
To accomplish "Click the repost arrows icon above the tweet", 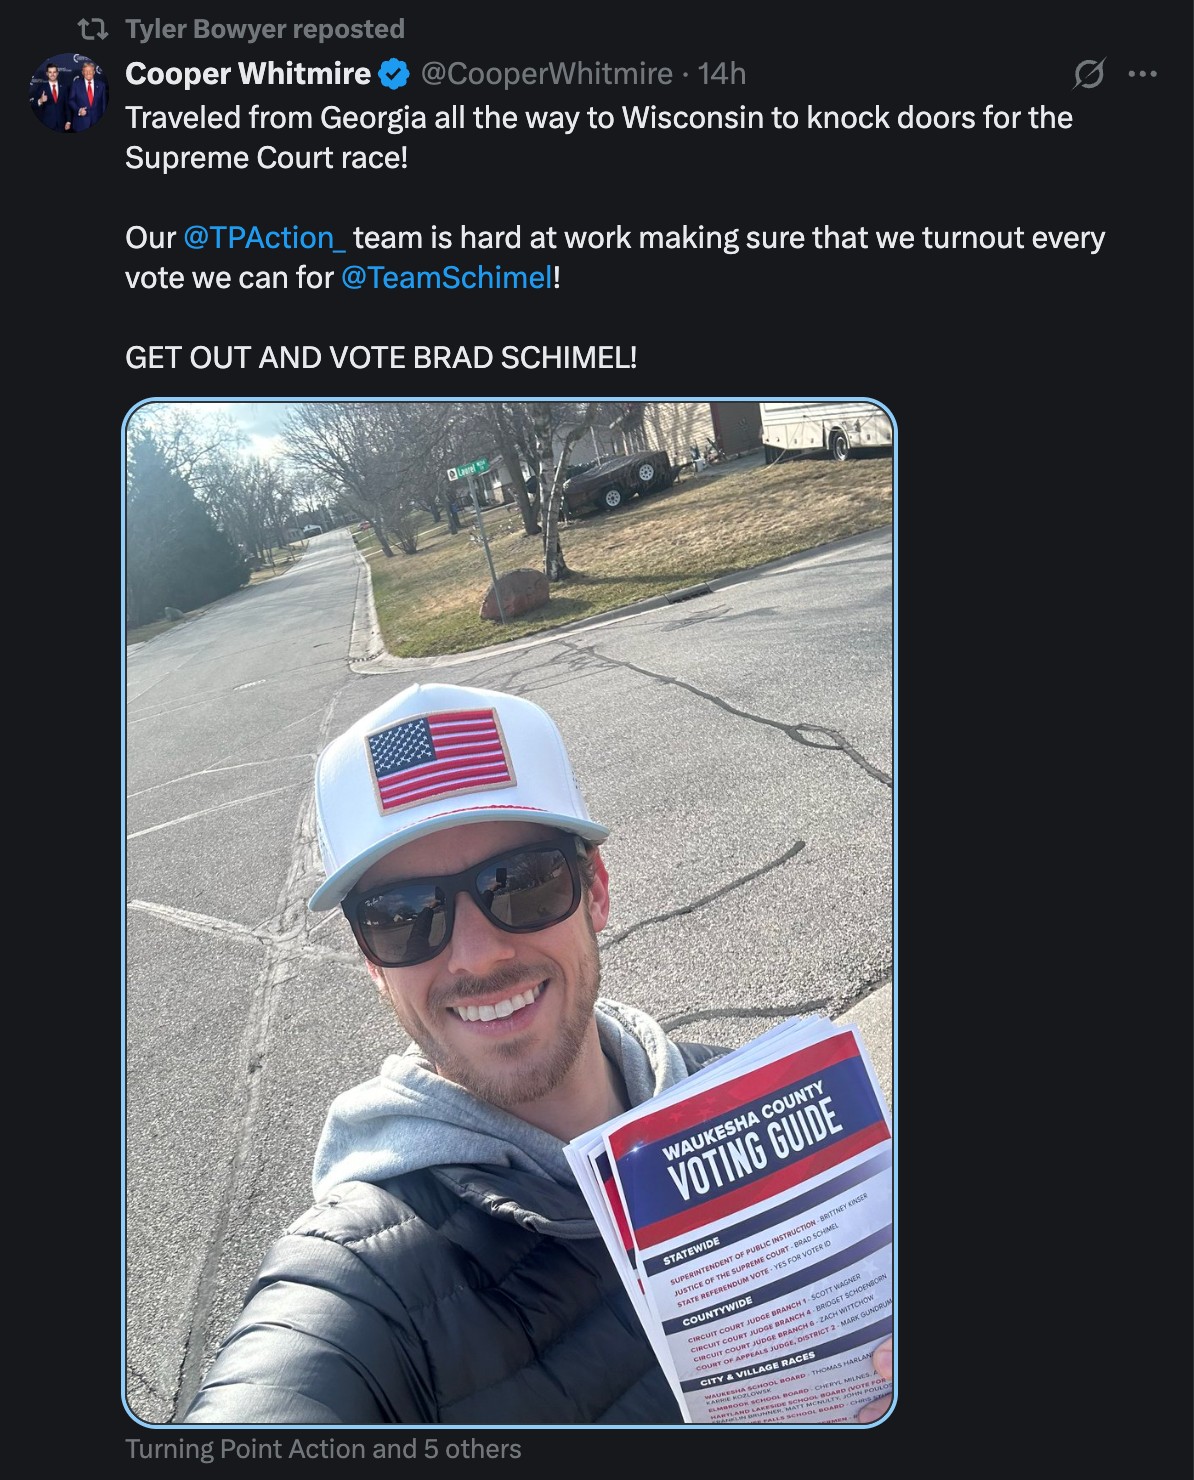I will [x=93, y=29].
